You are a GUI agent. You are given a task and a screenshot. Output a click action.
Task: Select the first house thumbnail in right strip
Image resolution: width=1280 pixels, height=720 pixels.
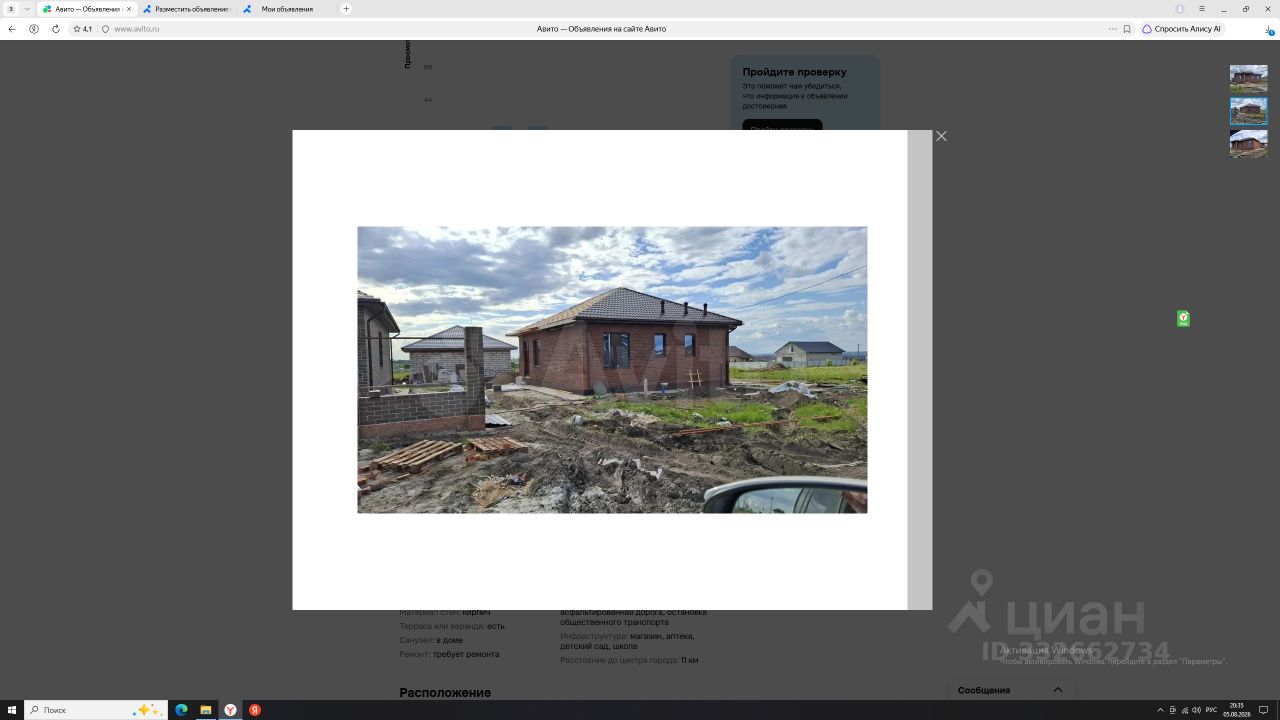pyautogui.click(x=1248, y=78)
